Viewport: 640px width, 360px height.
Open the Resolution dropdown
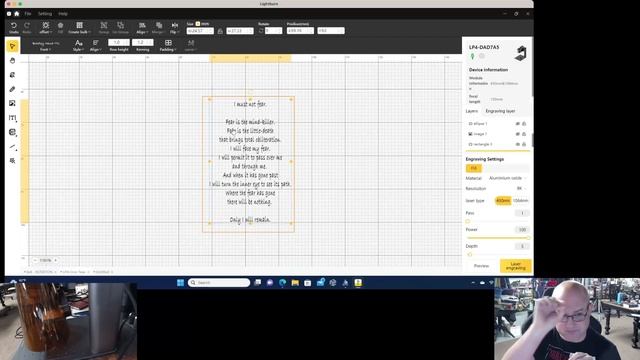click(x=521, y=189)
